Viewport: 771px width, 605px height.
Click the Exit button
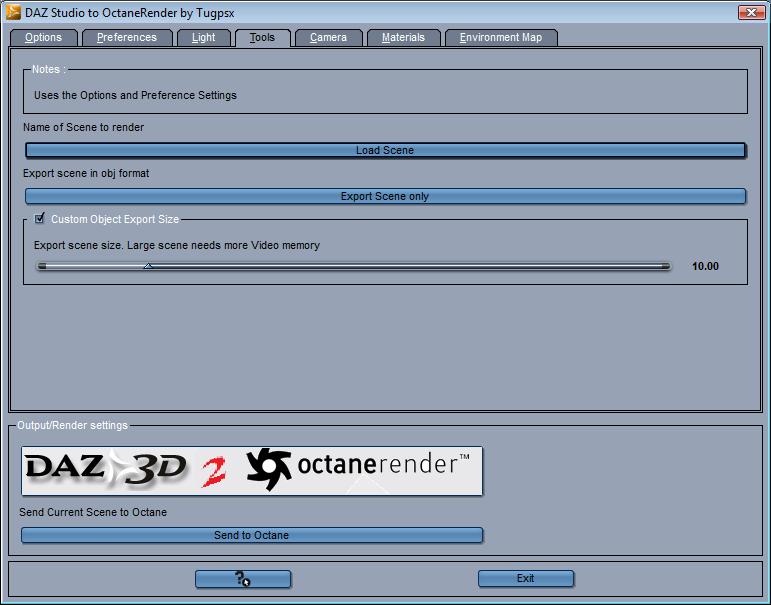click(526, 578)
